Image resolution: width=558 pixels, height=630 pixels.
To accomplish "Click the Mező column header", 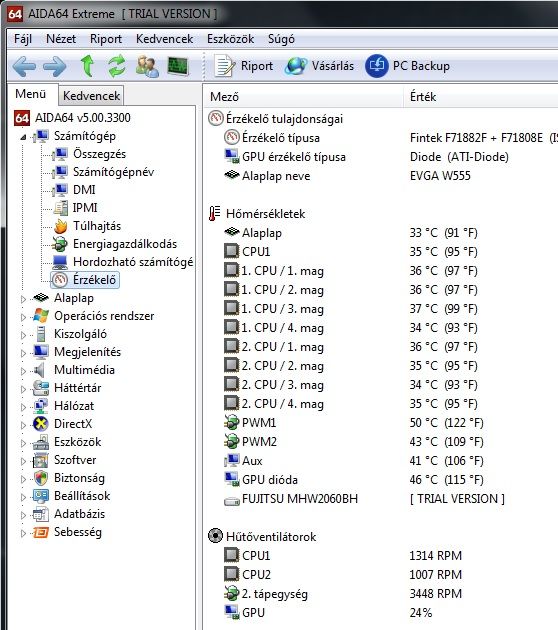I will [x=303, y=96].
